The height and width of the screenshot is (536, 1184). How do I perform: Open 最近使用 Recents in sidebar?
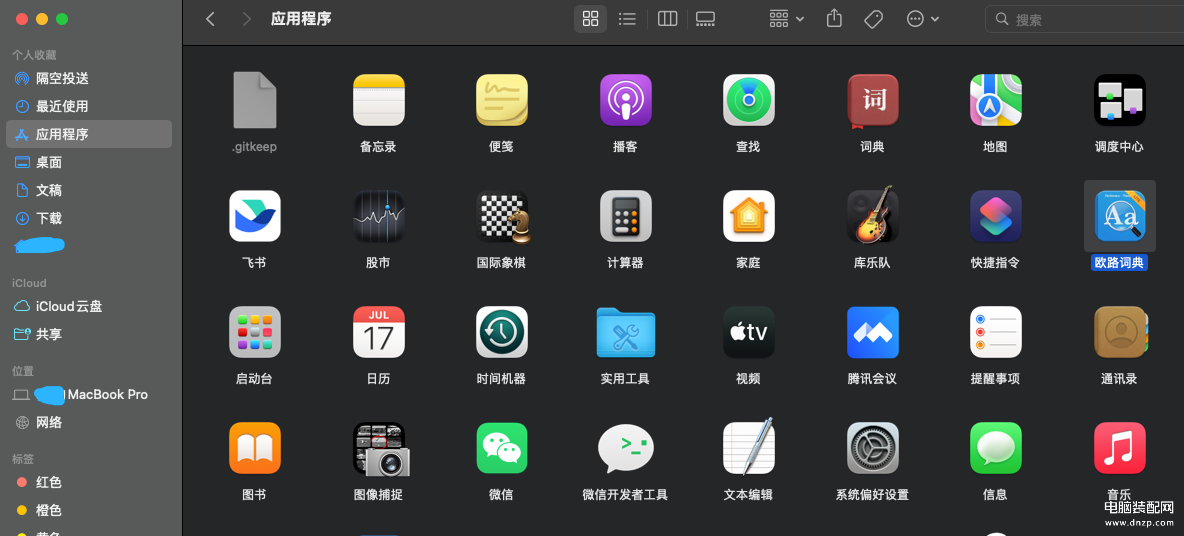[x=89, y=106]
